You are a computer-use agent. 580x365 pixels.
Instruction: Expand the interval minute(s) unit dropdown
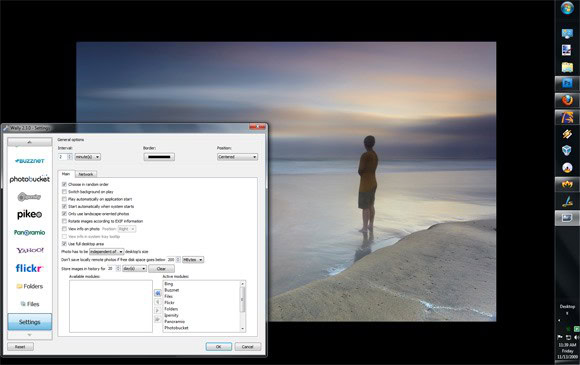[88, 157]
